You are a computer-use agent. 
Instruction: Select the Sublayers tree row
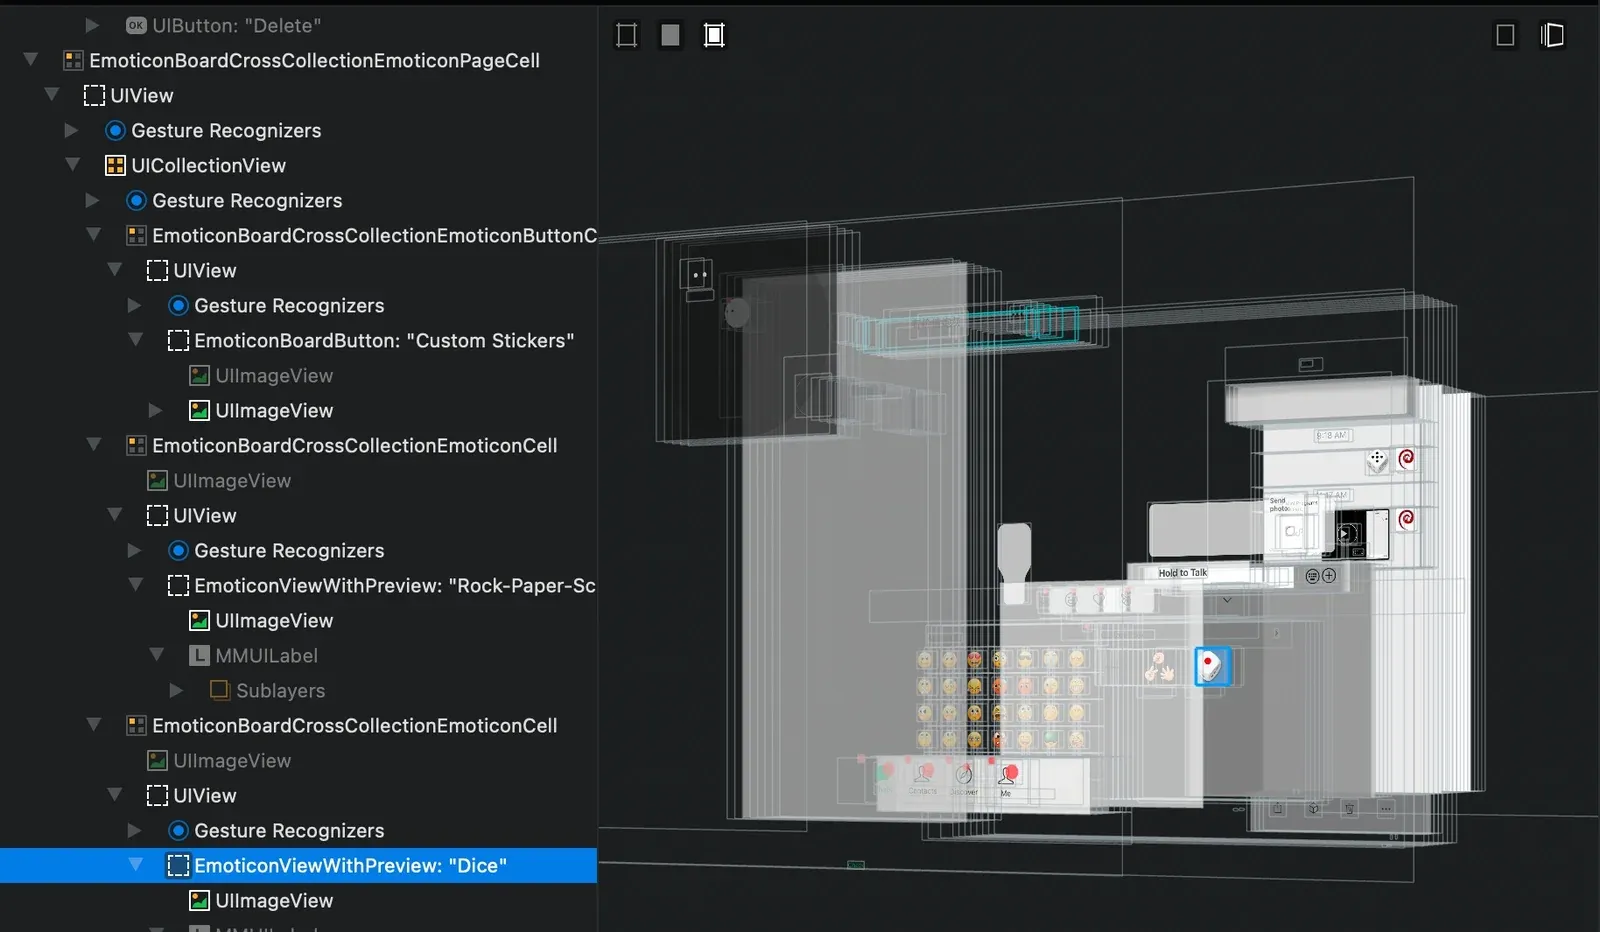[x=299, y=690]
